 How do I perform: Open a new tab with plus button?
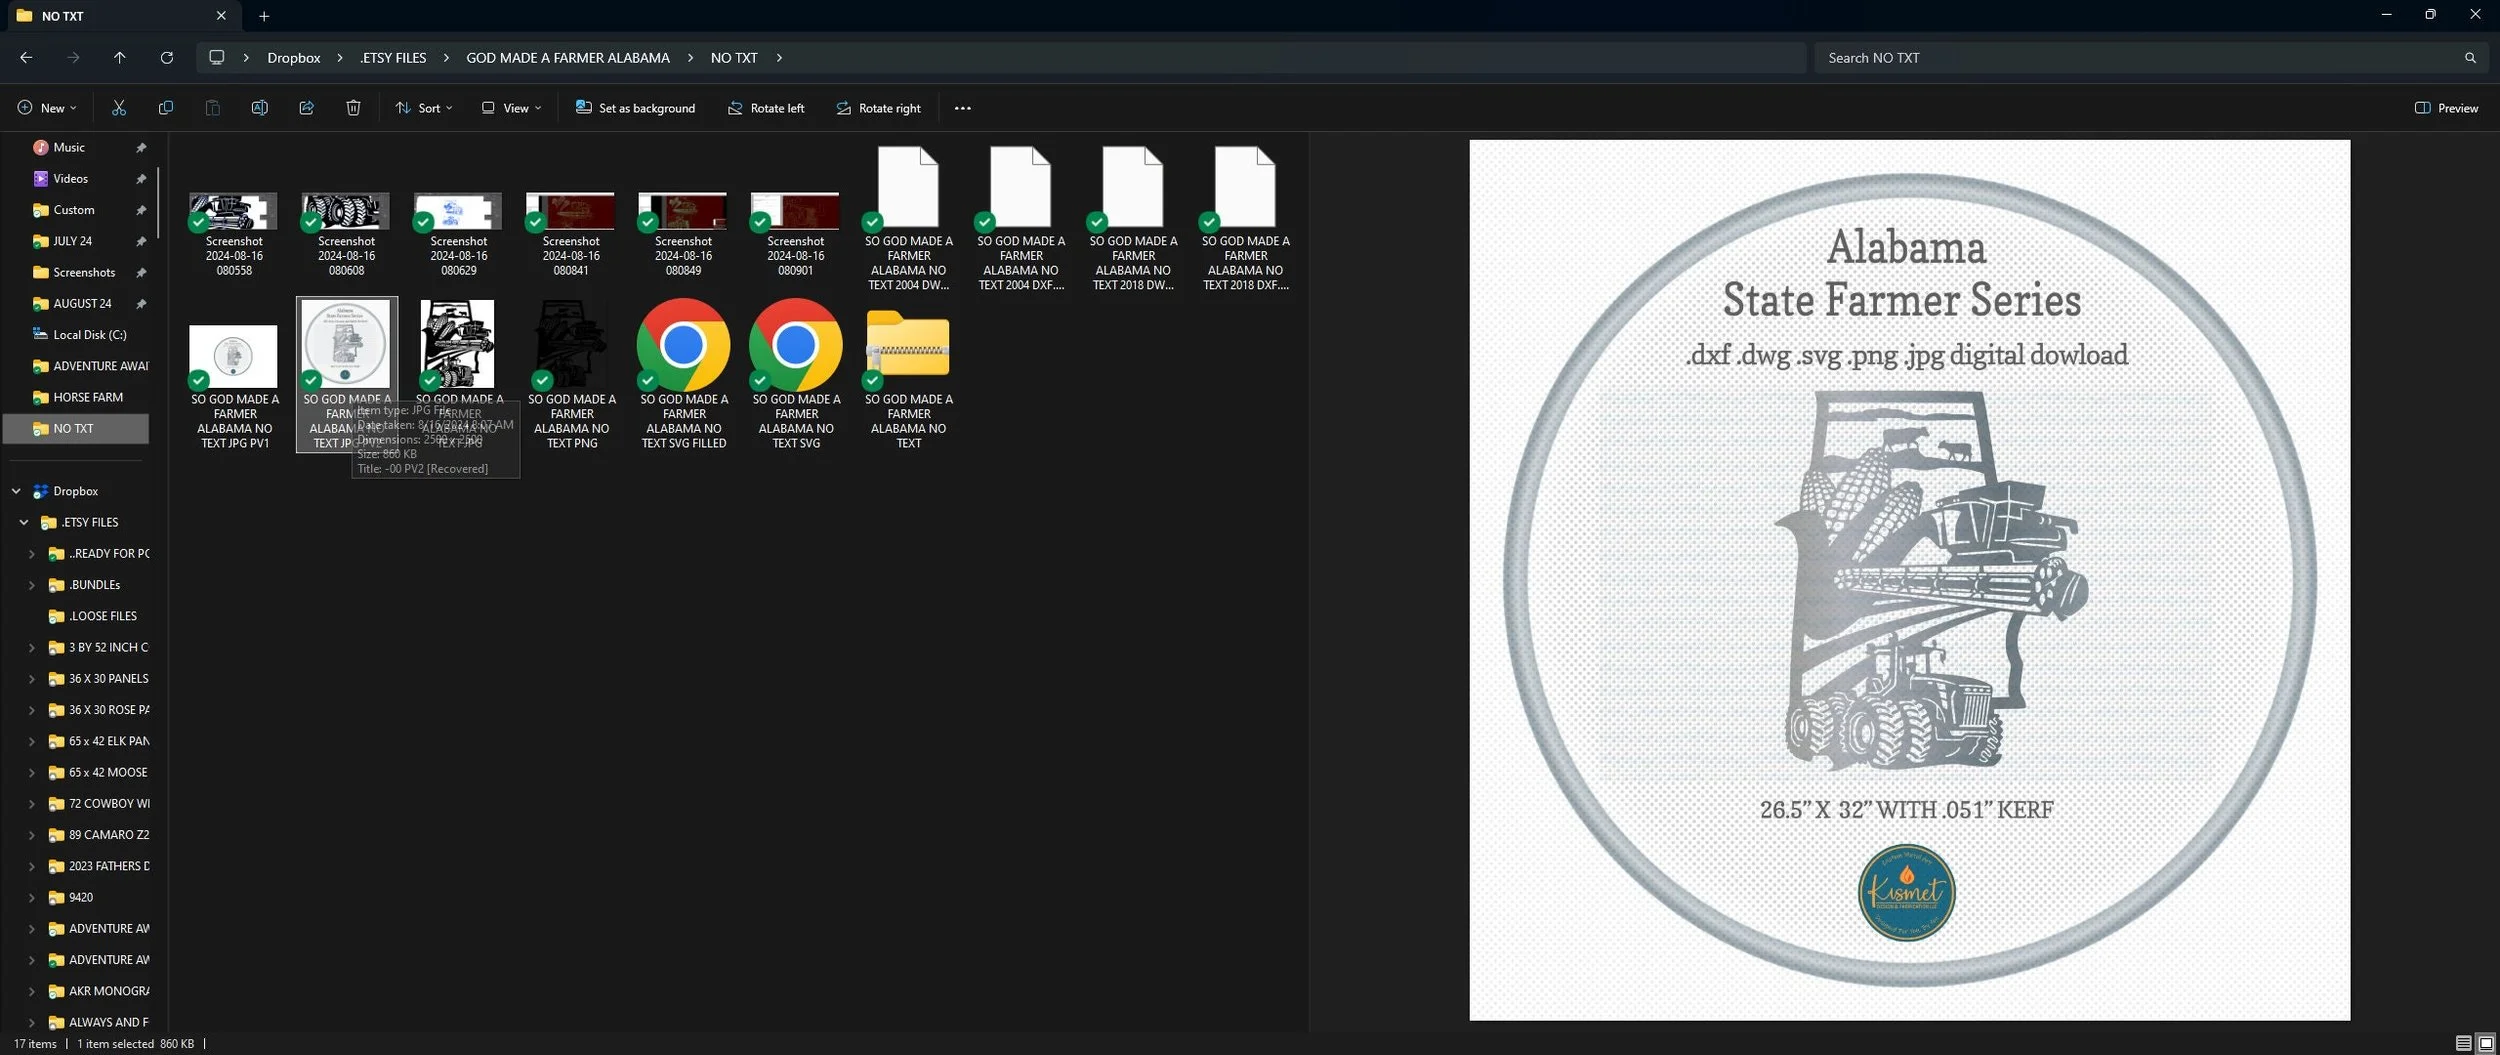point(264,16)
